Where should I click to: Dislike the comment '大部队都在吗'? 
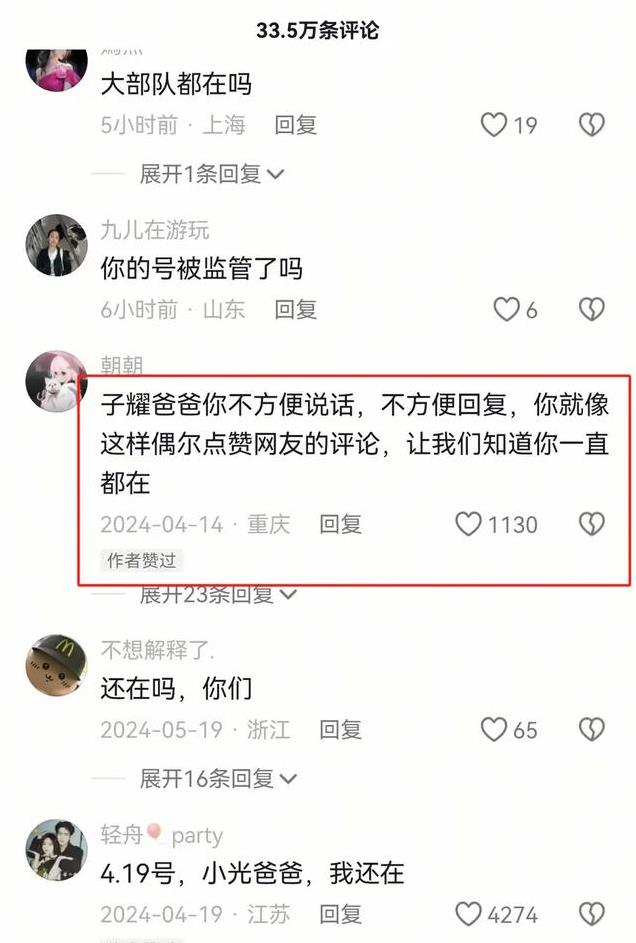pyautogui.click(x=592, y=125)
